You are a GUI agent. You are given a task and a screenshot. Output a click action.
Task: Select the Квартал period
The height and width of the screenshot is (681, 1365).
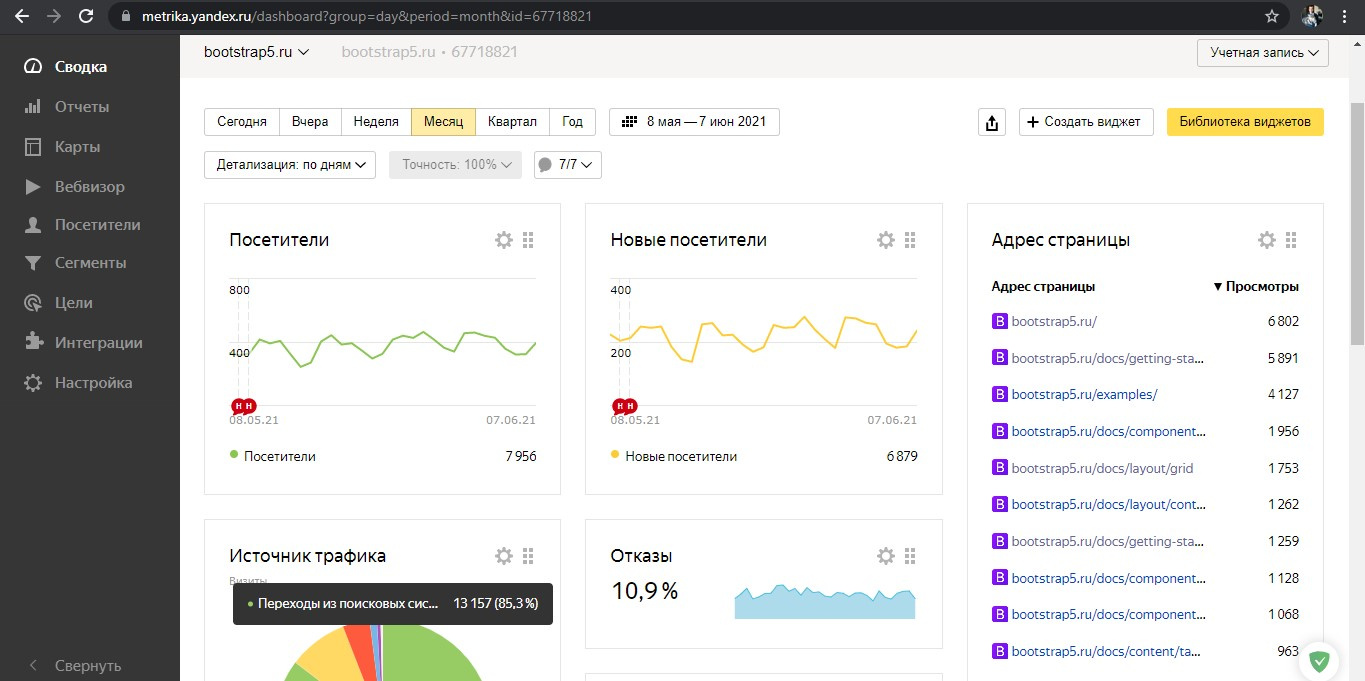coord(512,122)
